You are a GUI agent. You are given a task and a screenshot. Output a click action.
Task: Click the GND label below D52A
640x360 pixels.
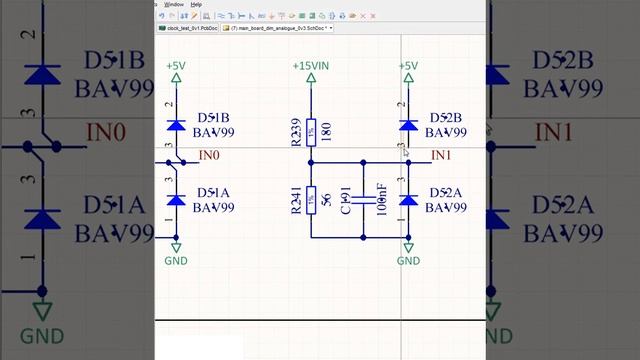click(408, 261)
